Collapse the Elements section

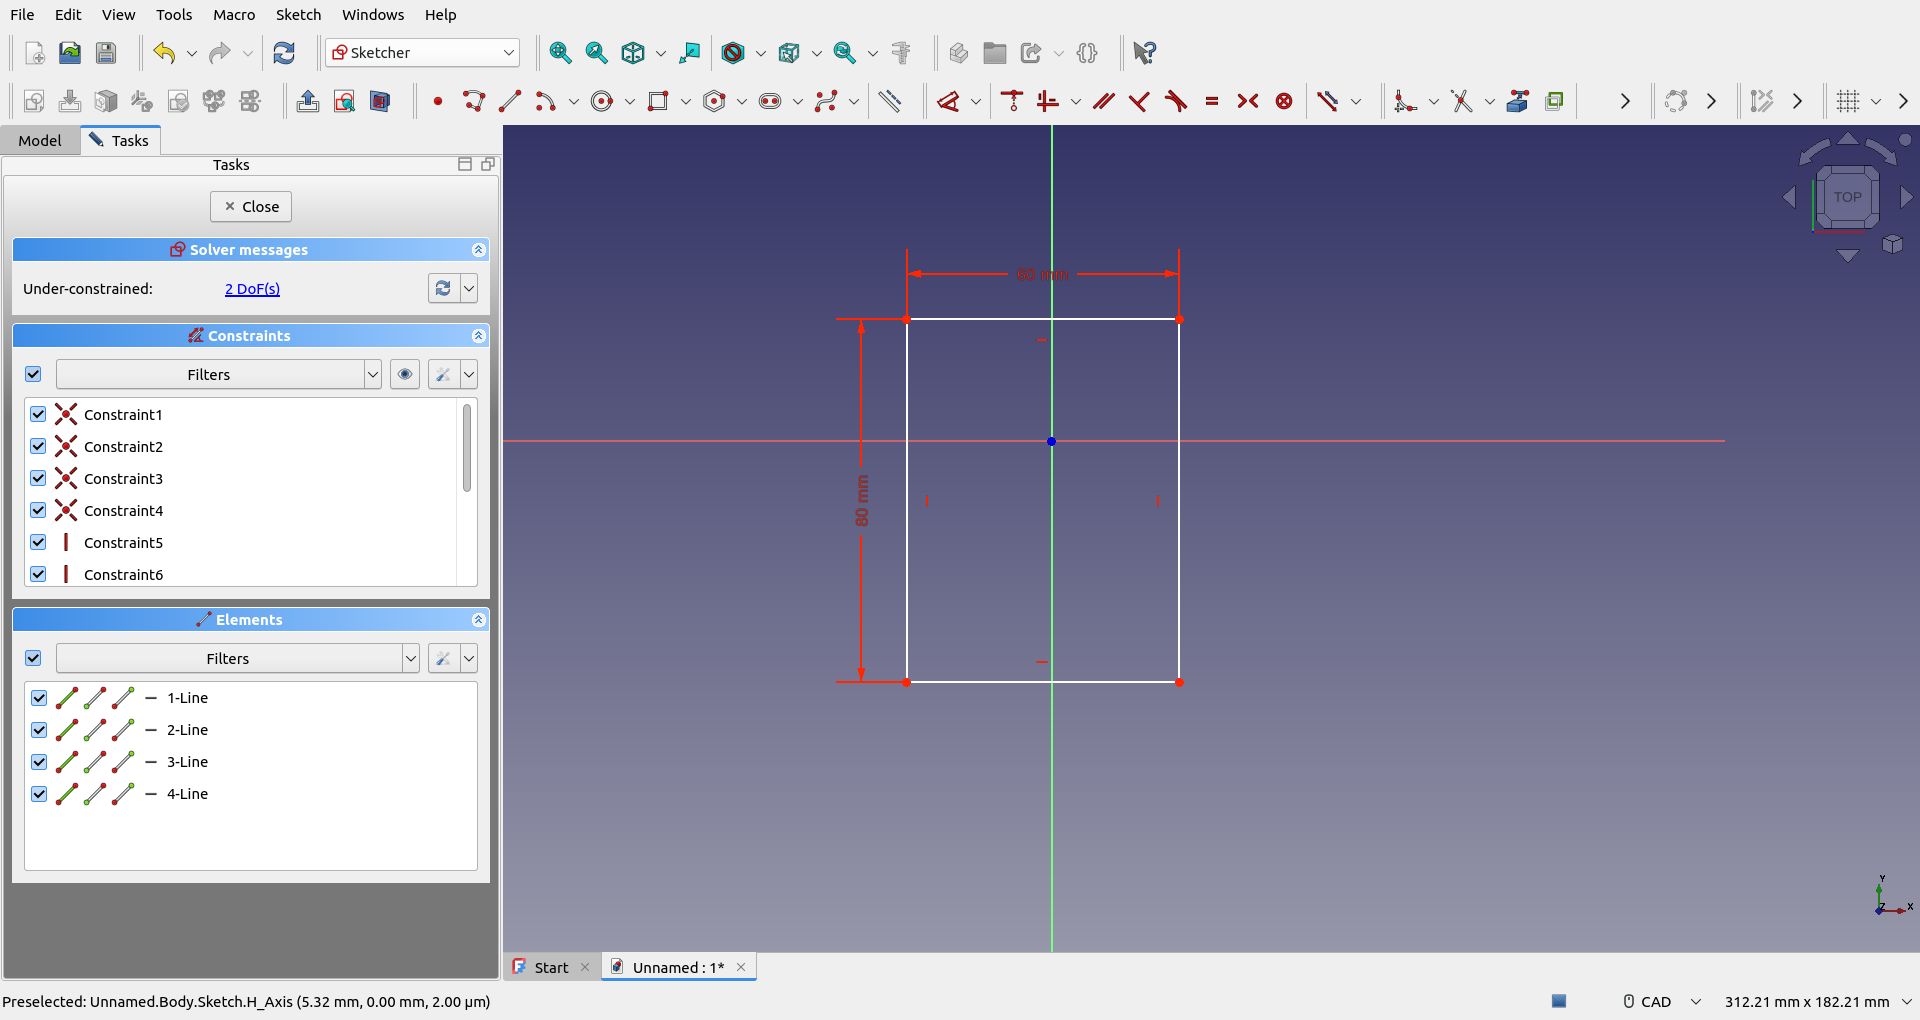tap(478, 620)
